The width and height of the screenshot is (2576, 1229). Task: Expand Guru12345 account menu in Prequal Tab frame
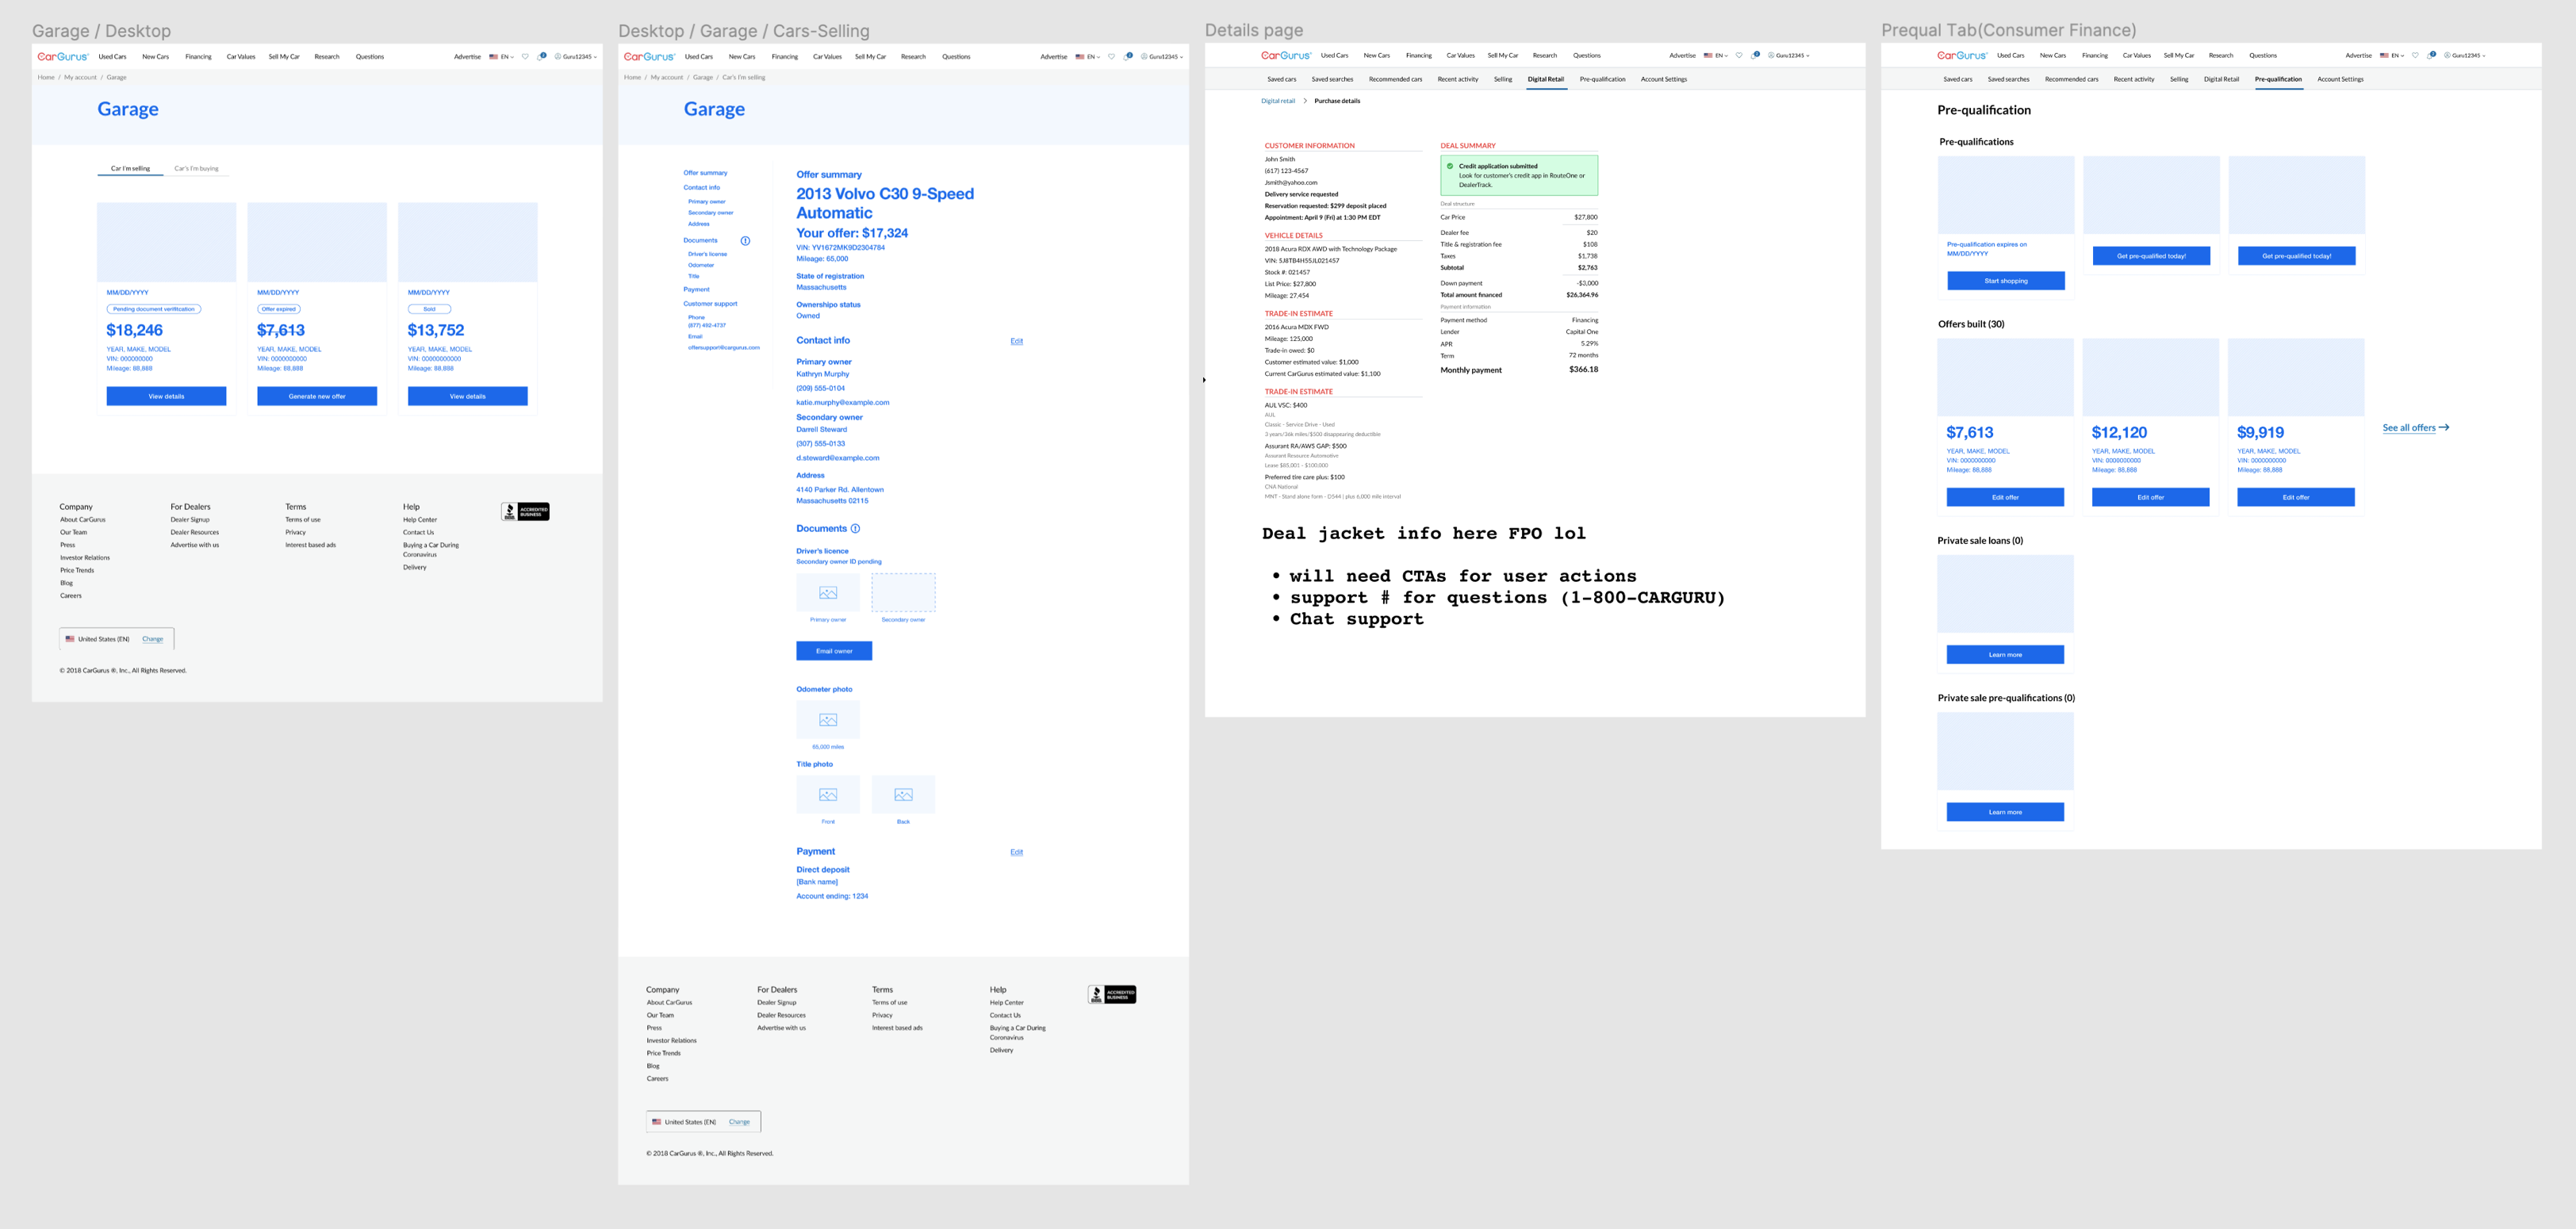point(2465,56)
